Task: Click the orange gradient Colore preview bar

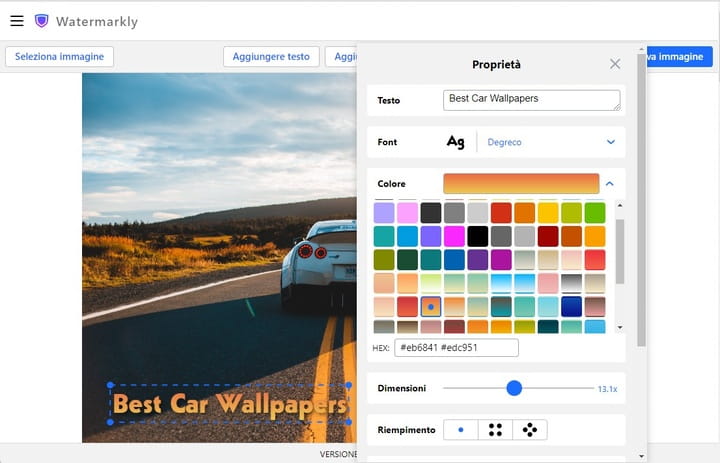Action: tap(521, 183)
